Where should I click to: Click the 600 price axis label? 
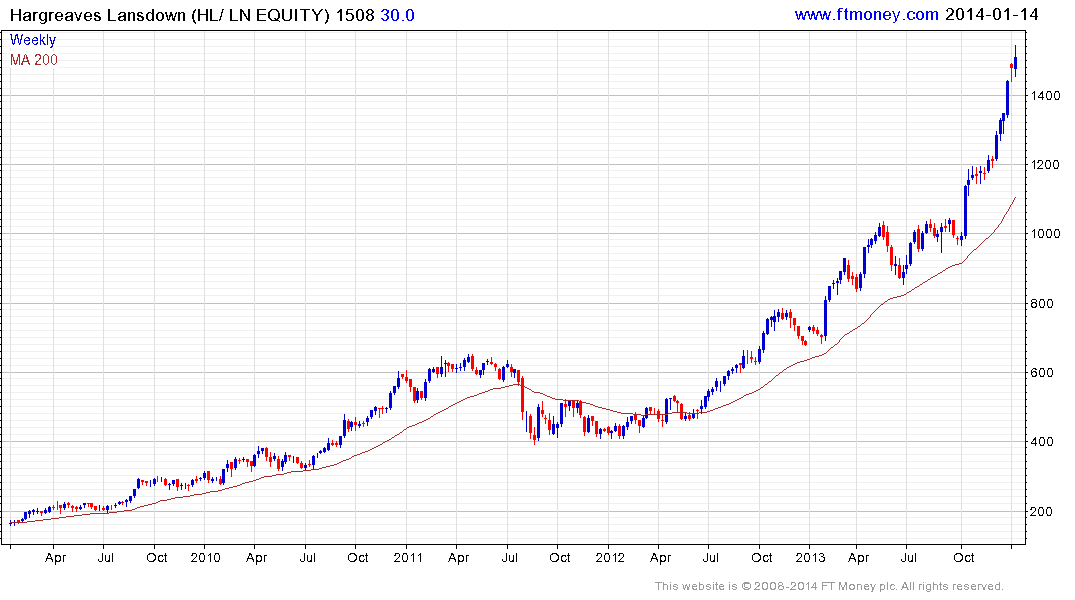(1042, 373)
